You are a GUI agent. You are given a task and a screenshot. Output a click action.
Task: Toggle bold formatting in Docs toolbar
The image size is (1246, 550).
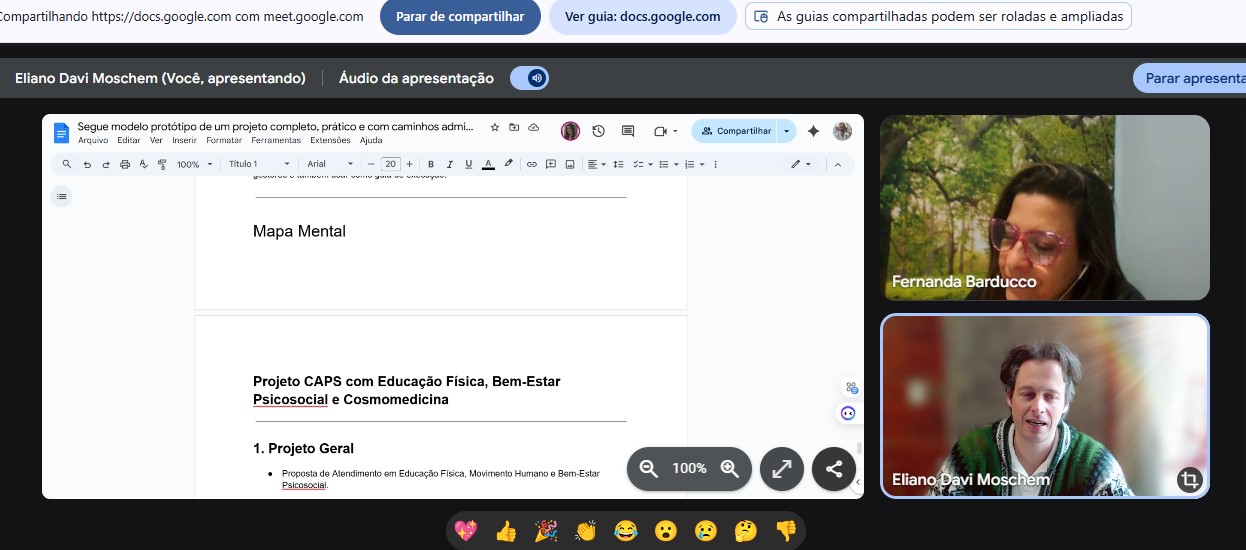coord(431,164)
